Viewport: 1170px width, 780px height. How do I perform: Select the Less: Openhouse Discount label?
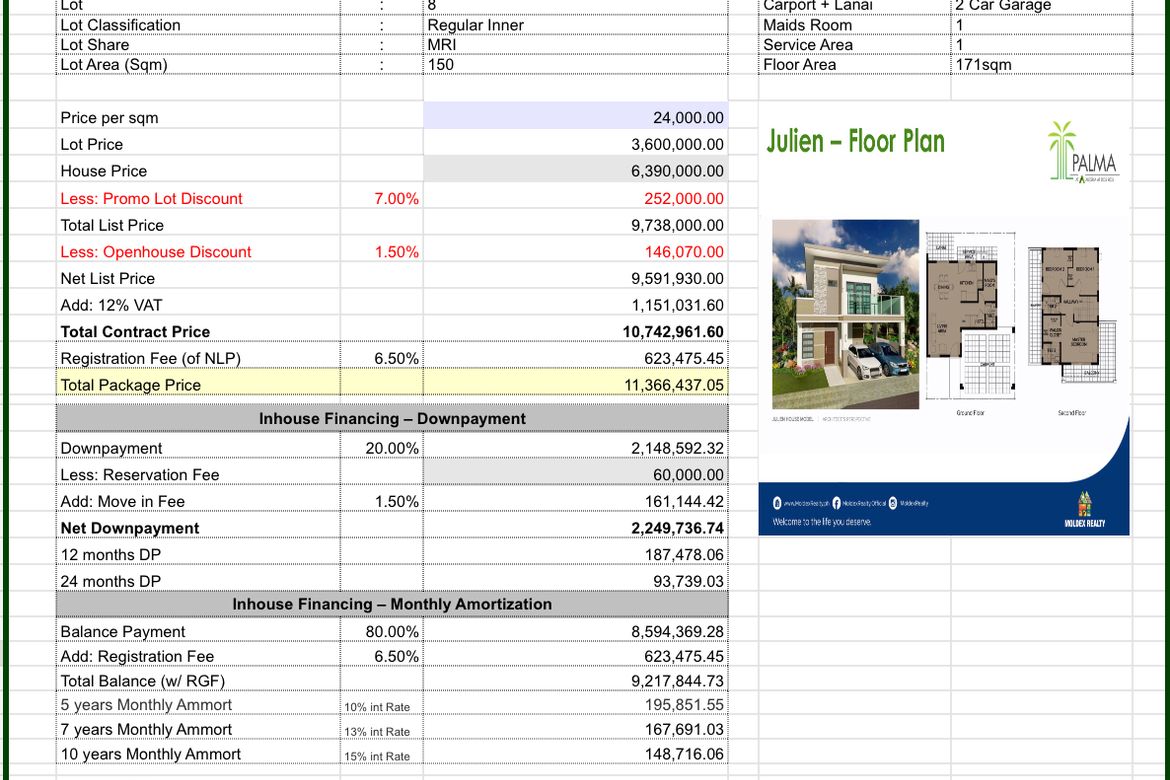pyautogui.click(x=156, y=252)
